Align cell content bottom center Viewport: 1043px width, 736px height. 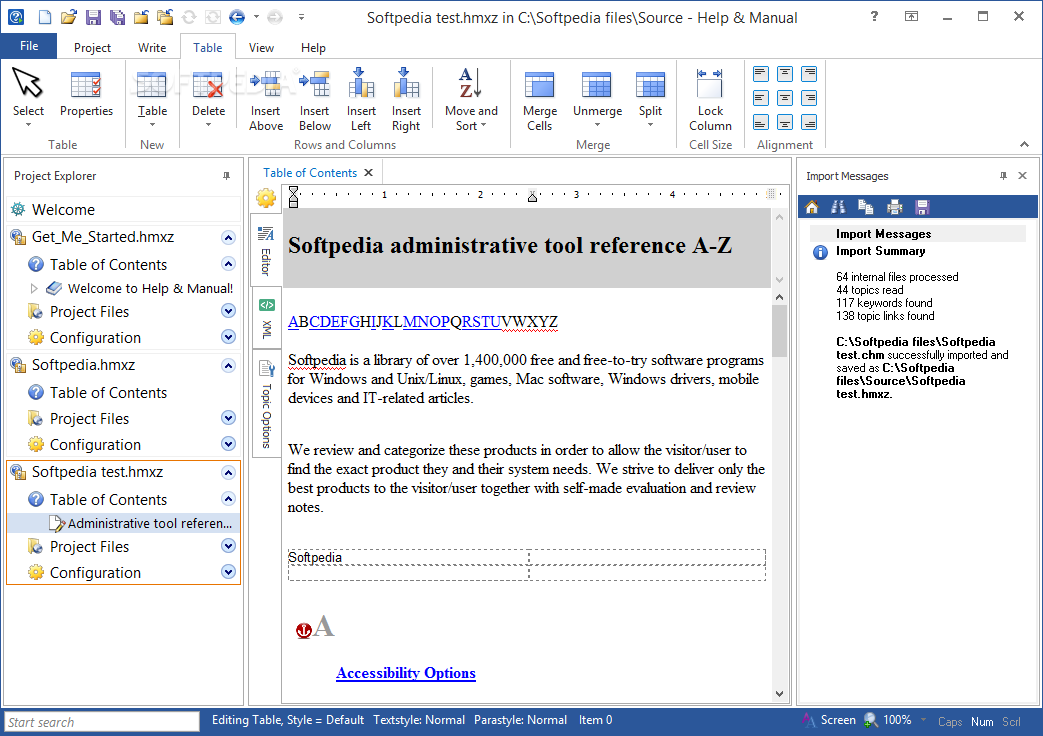(785, 122)
